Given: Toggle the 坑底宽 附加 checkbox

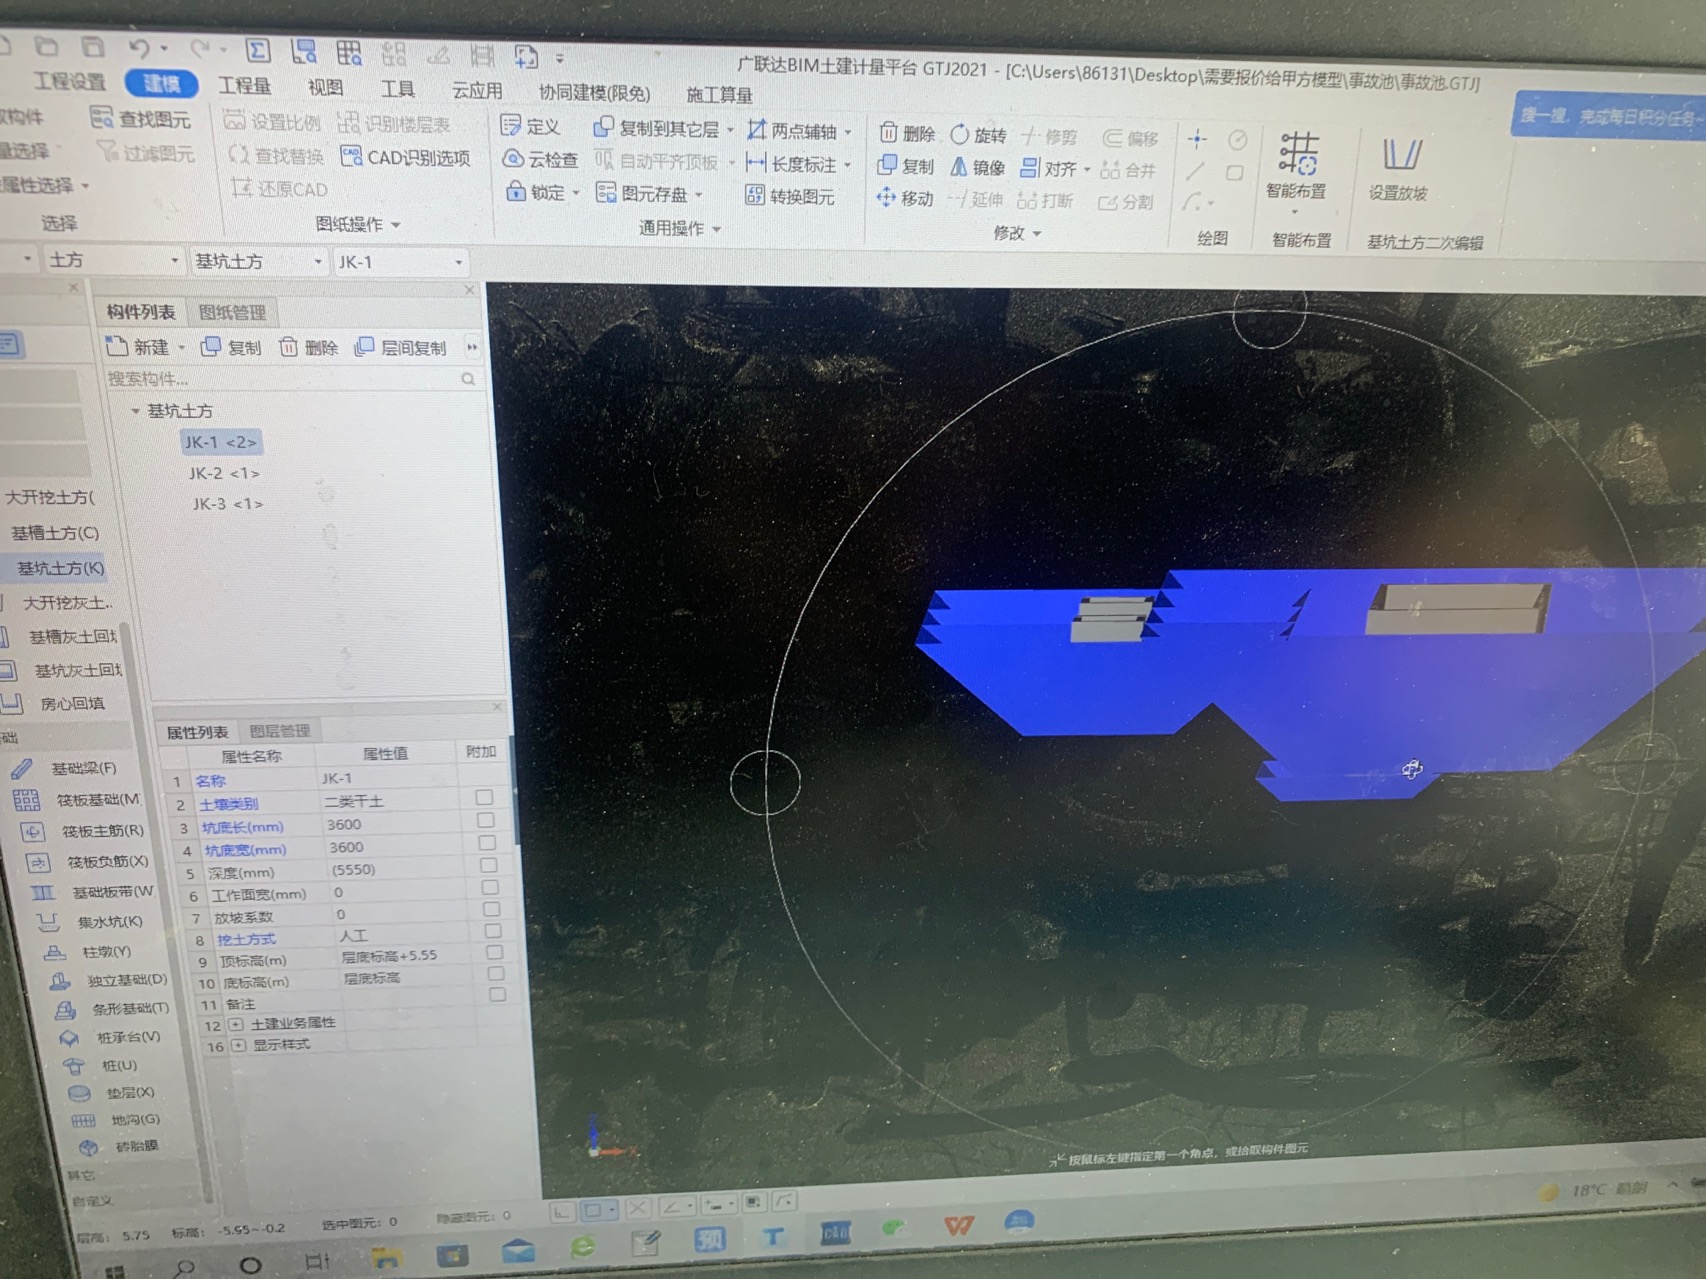Looking at the screenshot, I should 487,843.
